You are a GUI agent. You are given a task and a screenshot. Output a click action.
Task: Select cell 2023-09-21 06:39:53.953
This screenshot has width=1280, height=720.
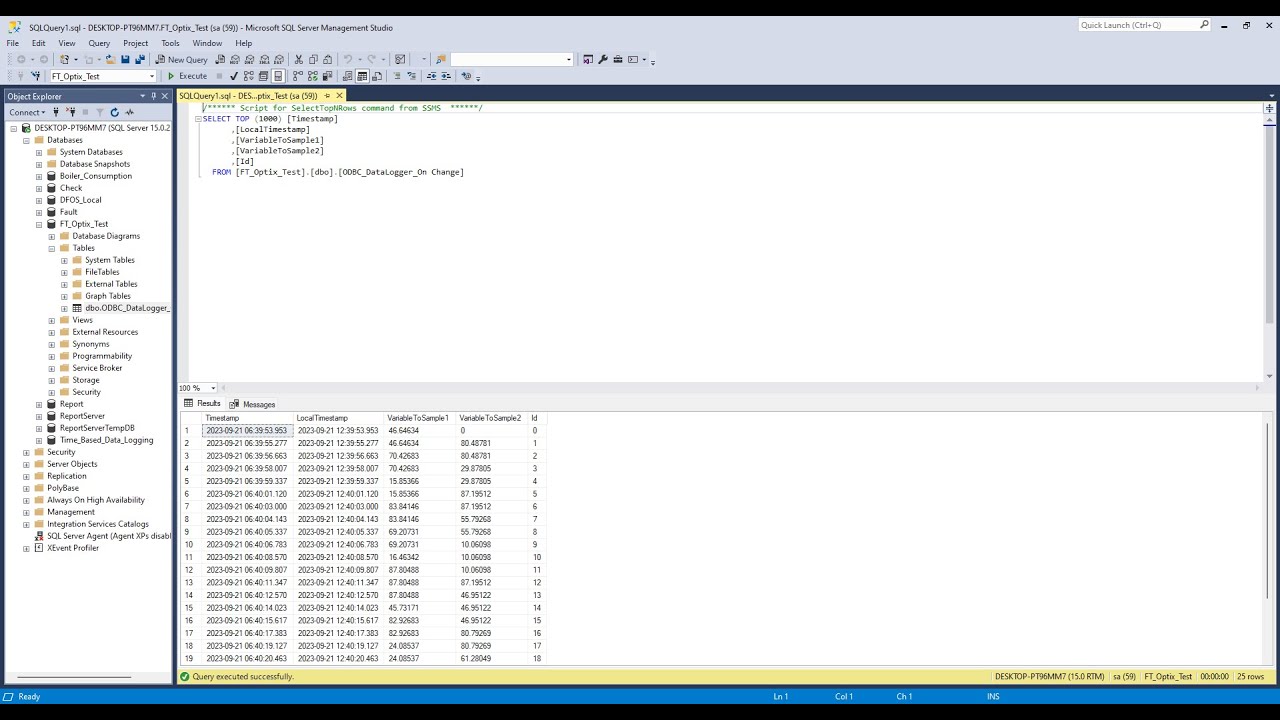click(247, 431)
